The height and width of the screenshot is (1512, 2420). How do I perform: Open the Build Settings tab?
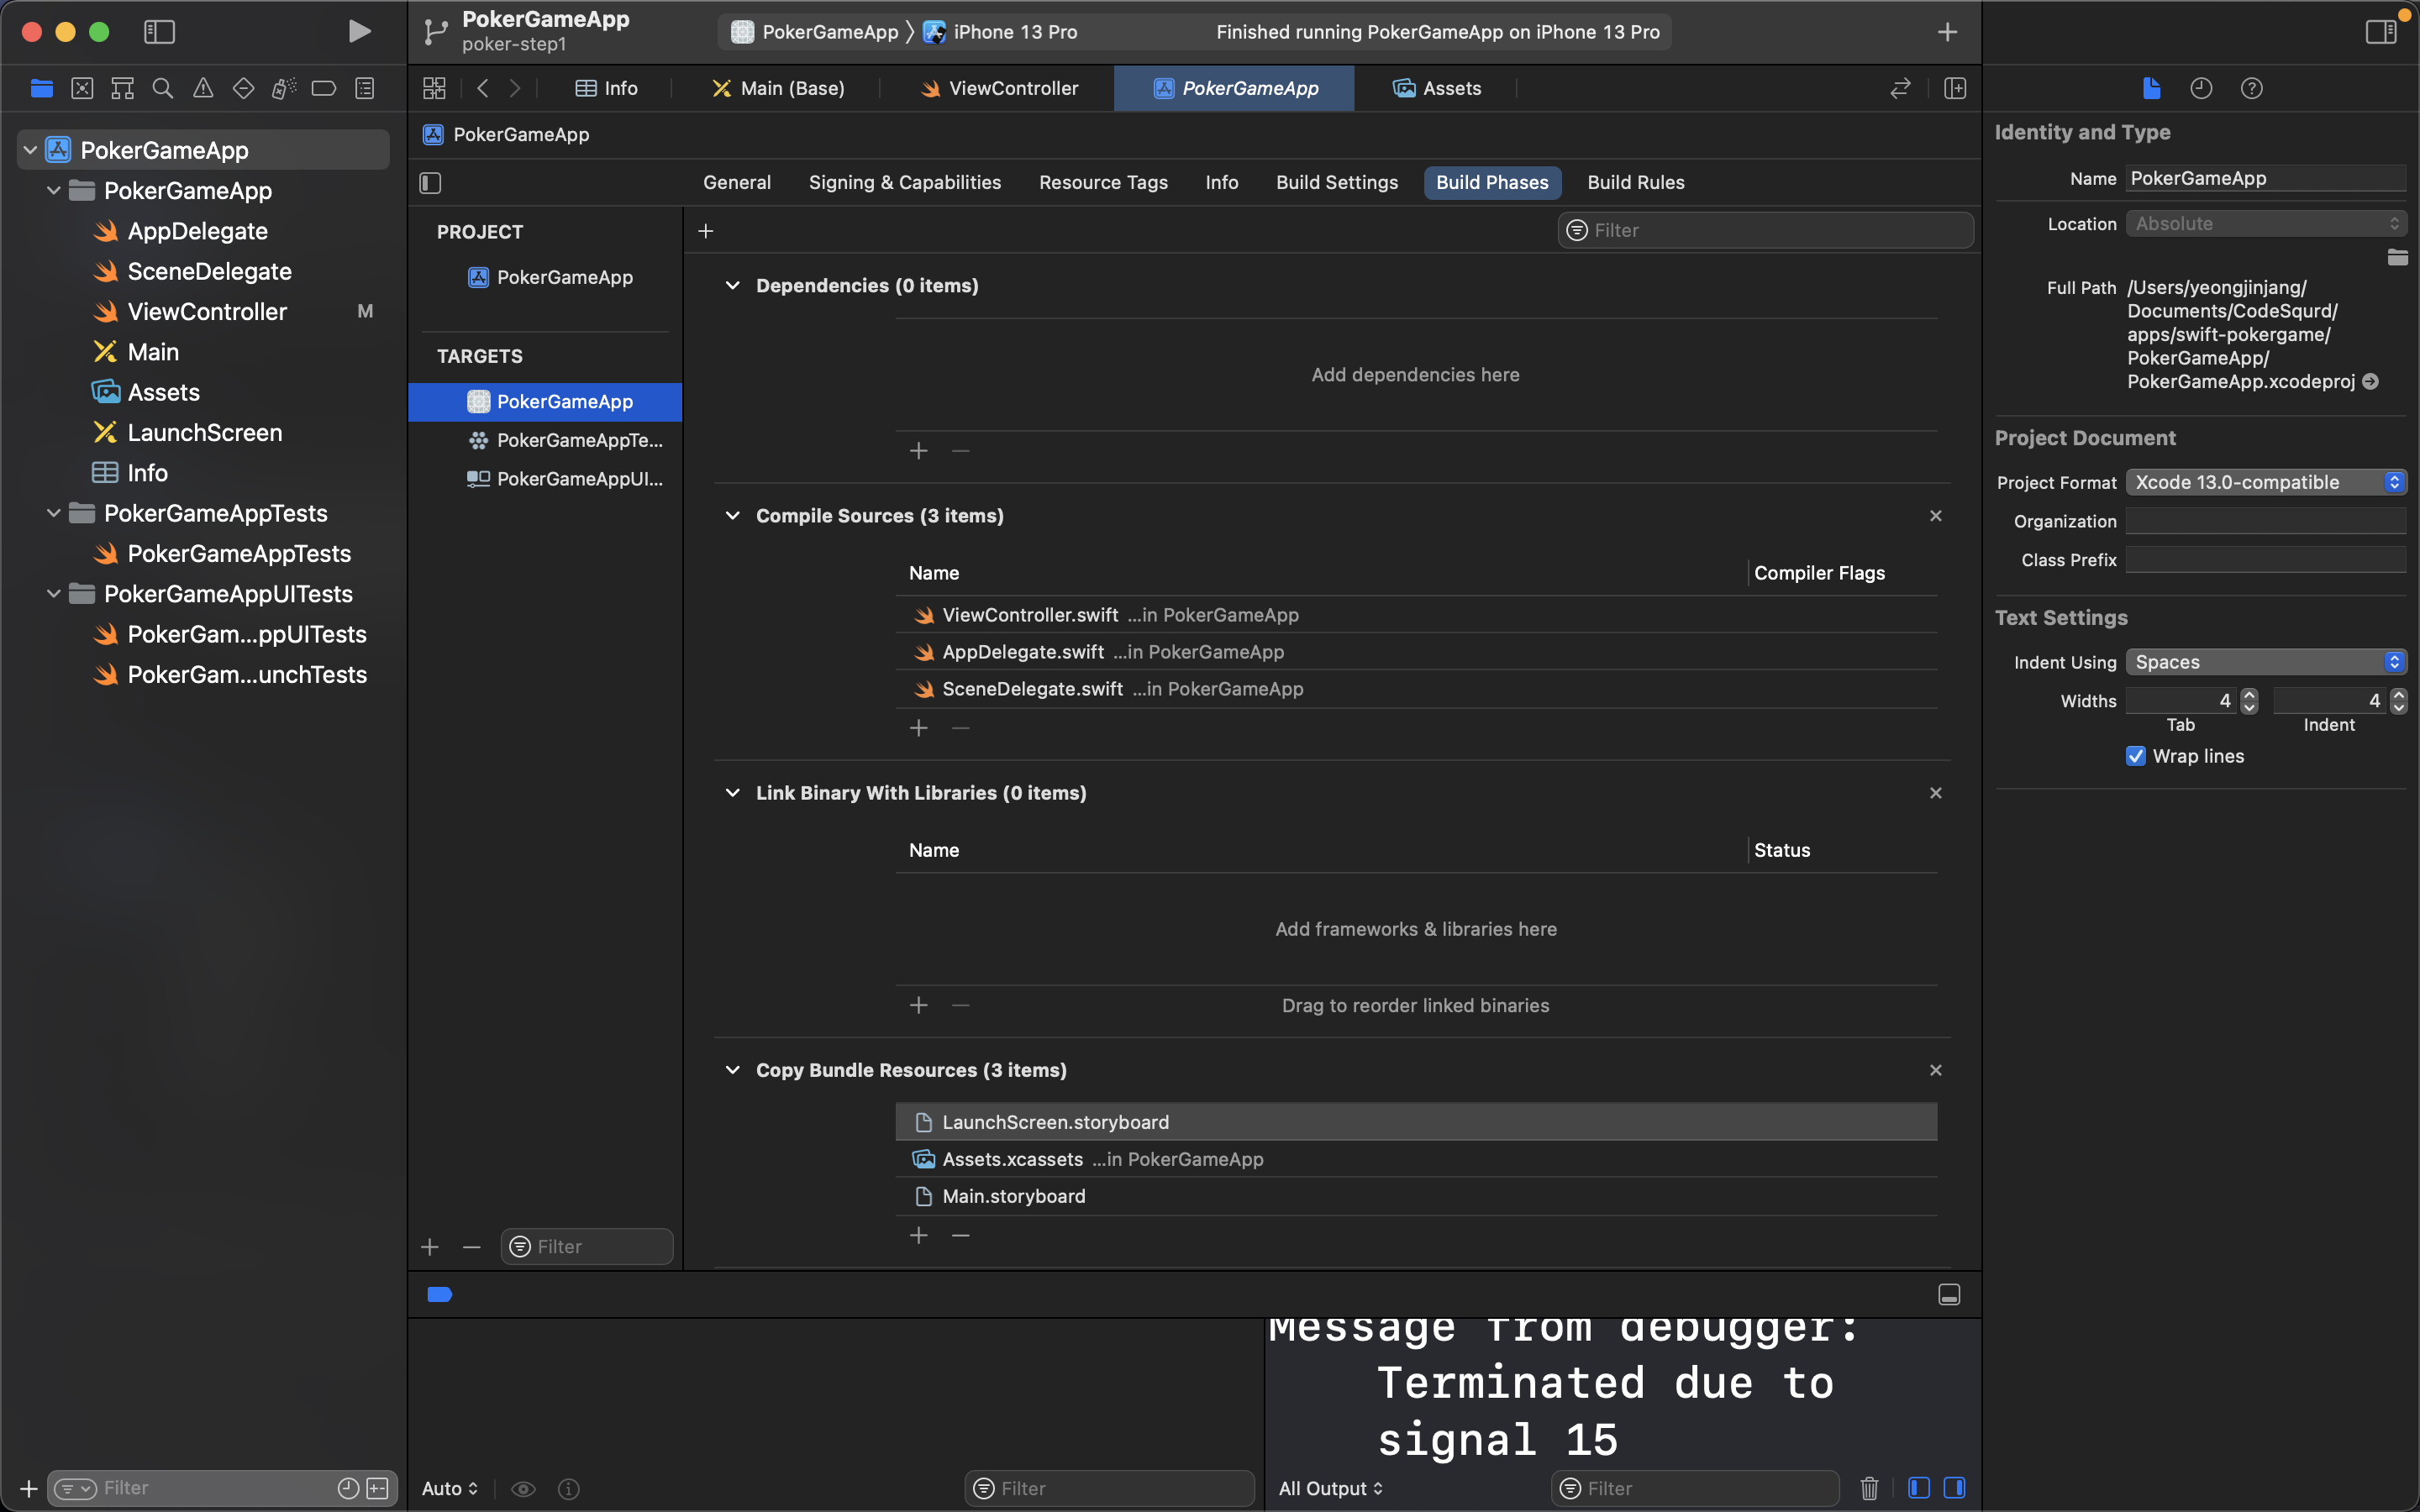pyautogui.click(x=1337, y=182)
